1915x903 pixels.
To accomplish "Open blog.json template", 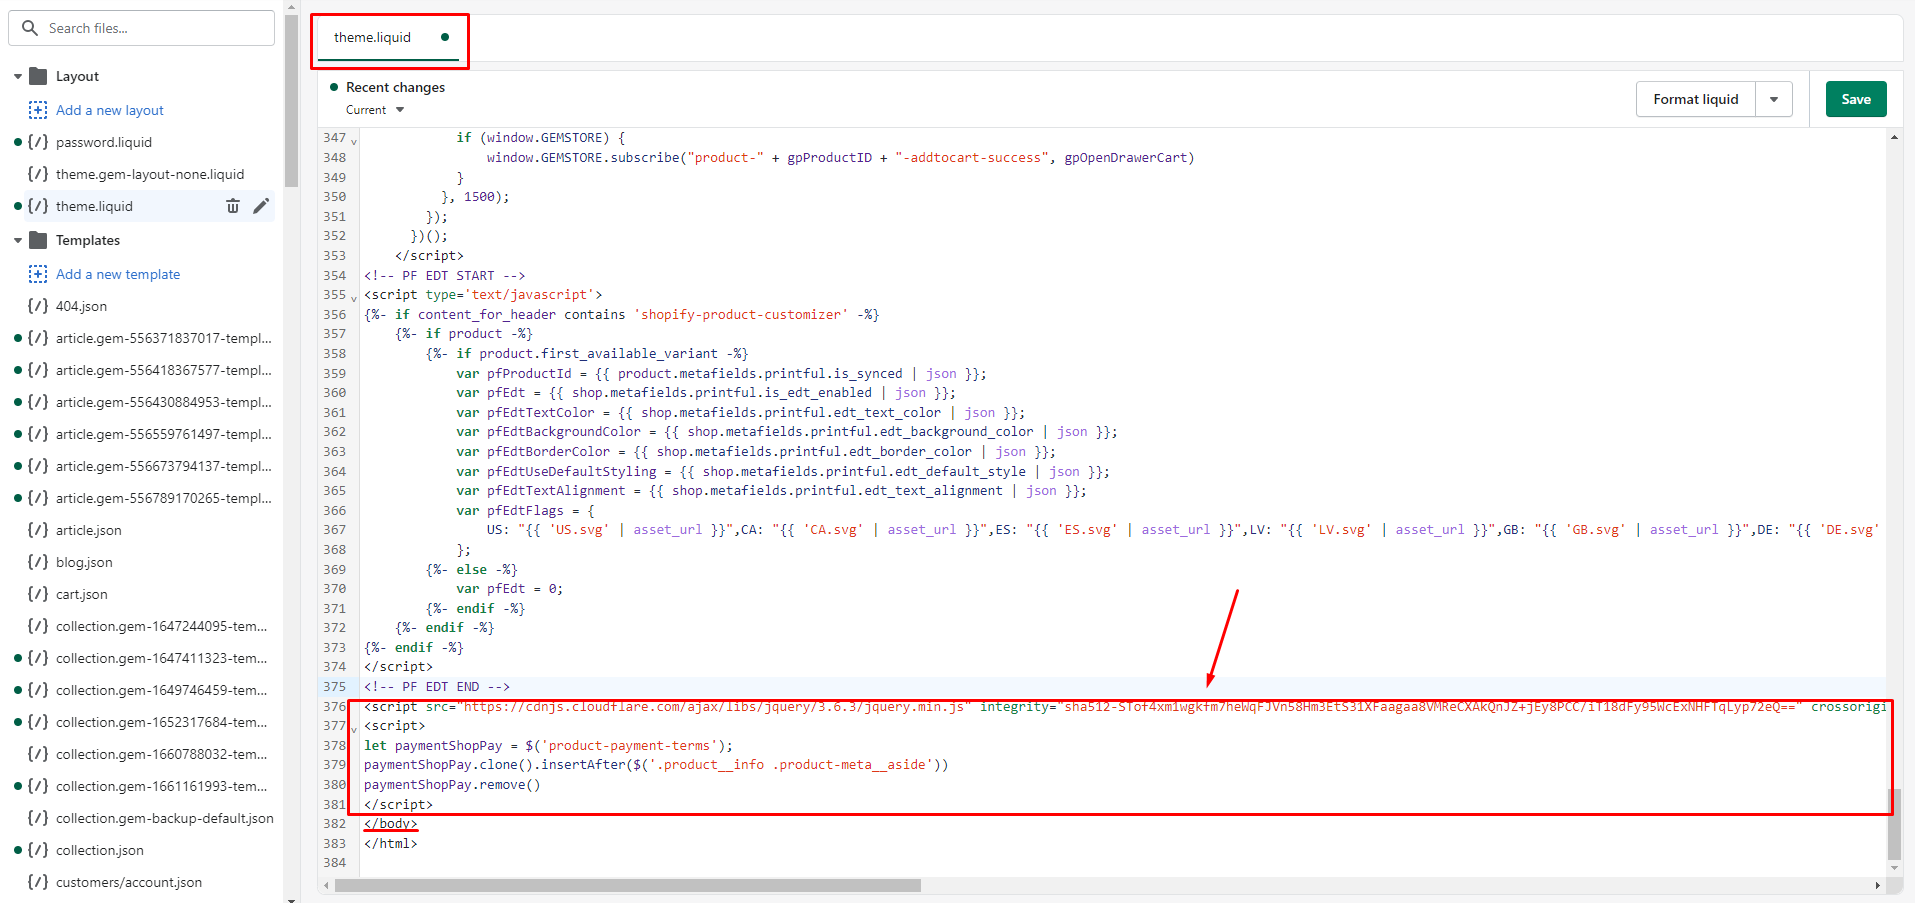I will (84, 562).
